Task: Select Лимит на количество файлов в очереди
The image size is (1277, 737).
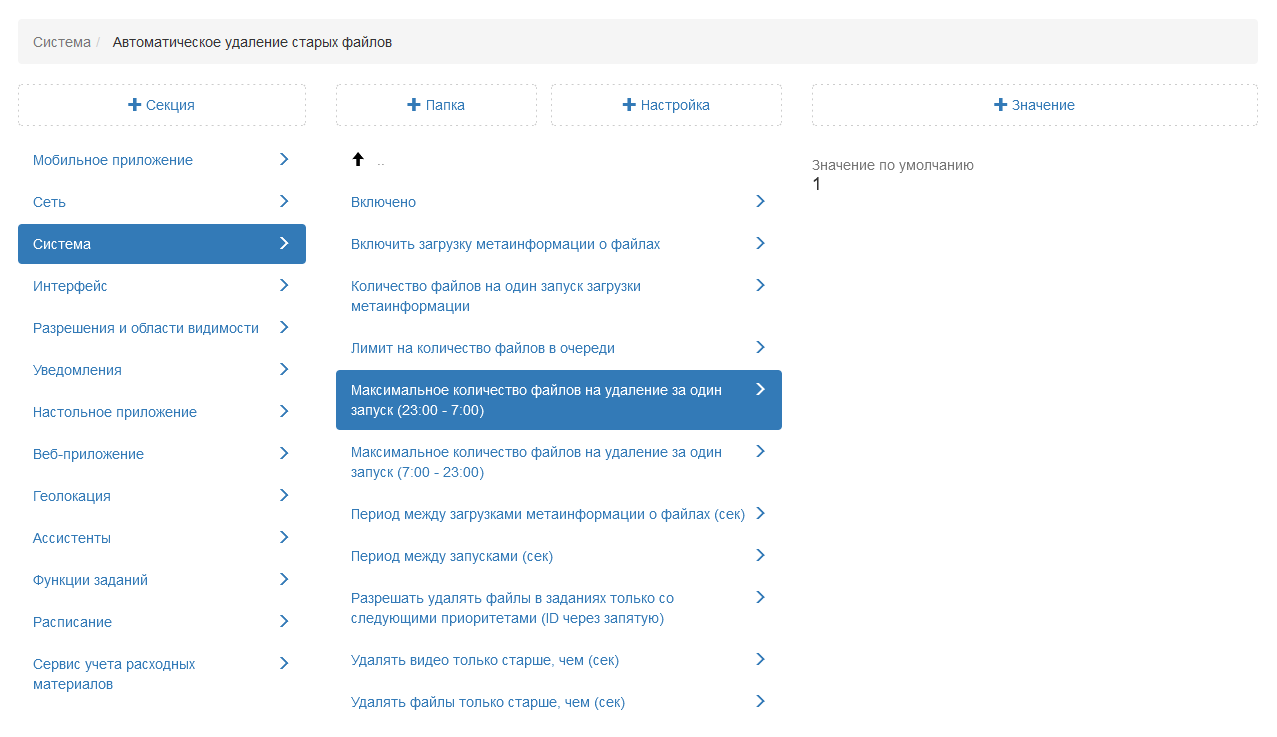Action: pyautogui.click(x=482, y=348)
